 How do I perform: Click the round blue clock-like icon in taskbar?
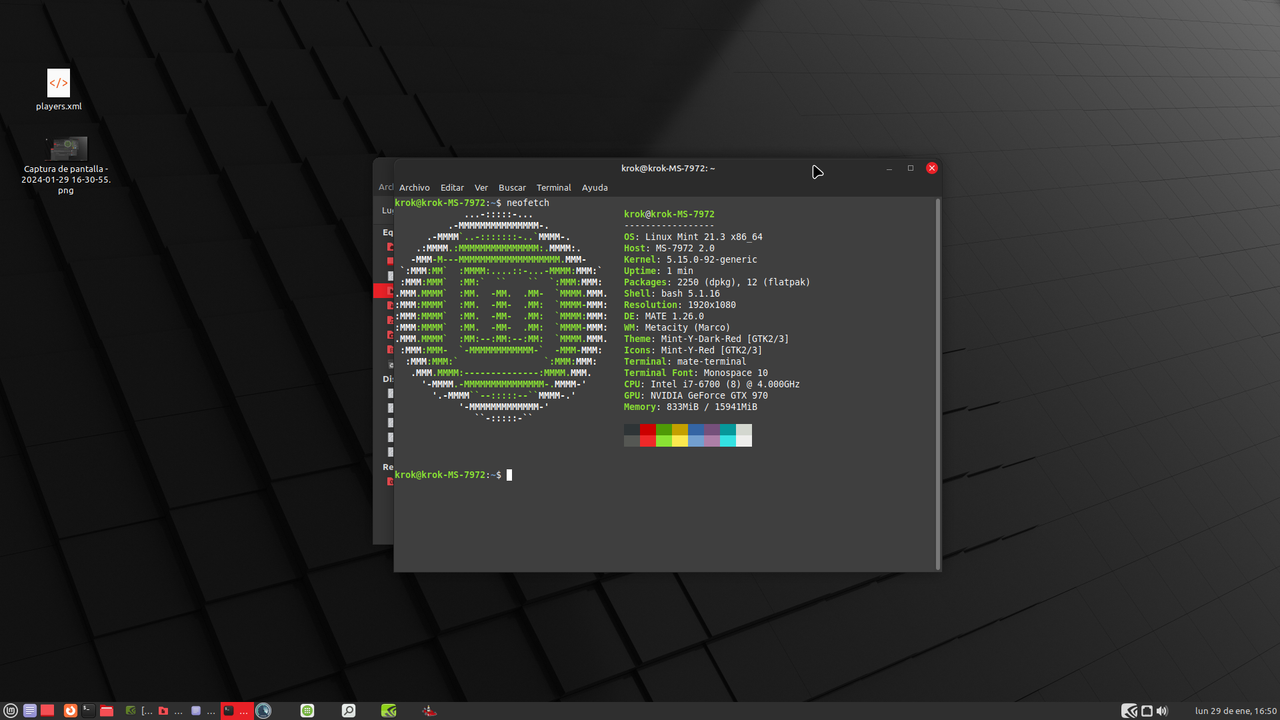click(263, 711)
